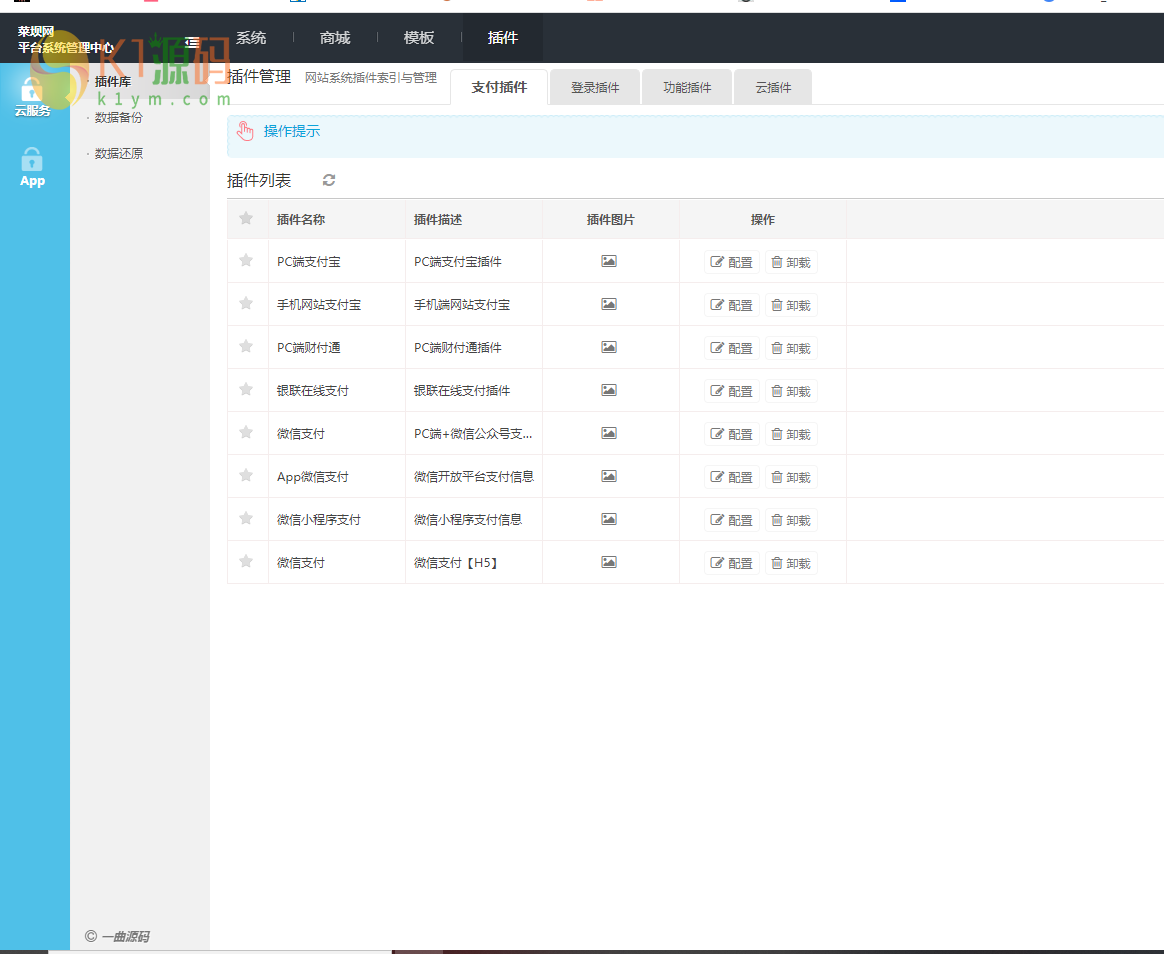
Task: Select 数据备份 in the left sidebar
Action: (119, 118)
